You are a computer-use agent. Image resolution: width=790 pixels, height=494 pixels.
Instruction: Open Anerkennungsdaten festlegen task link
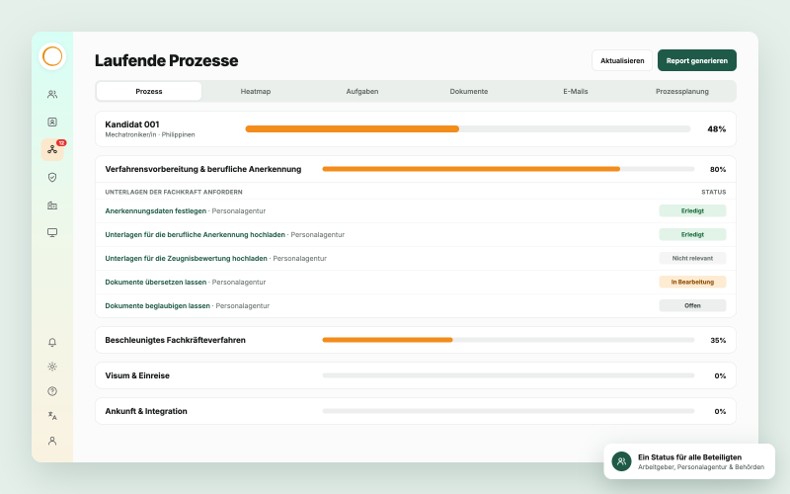point(156,211)
